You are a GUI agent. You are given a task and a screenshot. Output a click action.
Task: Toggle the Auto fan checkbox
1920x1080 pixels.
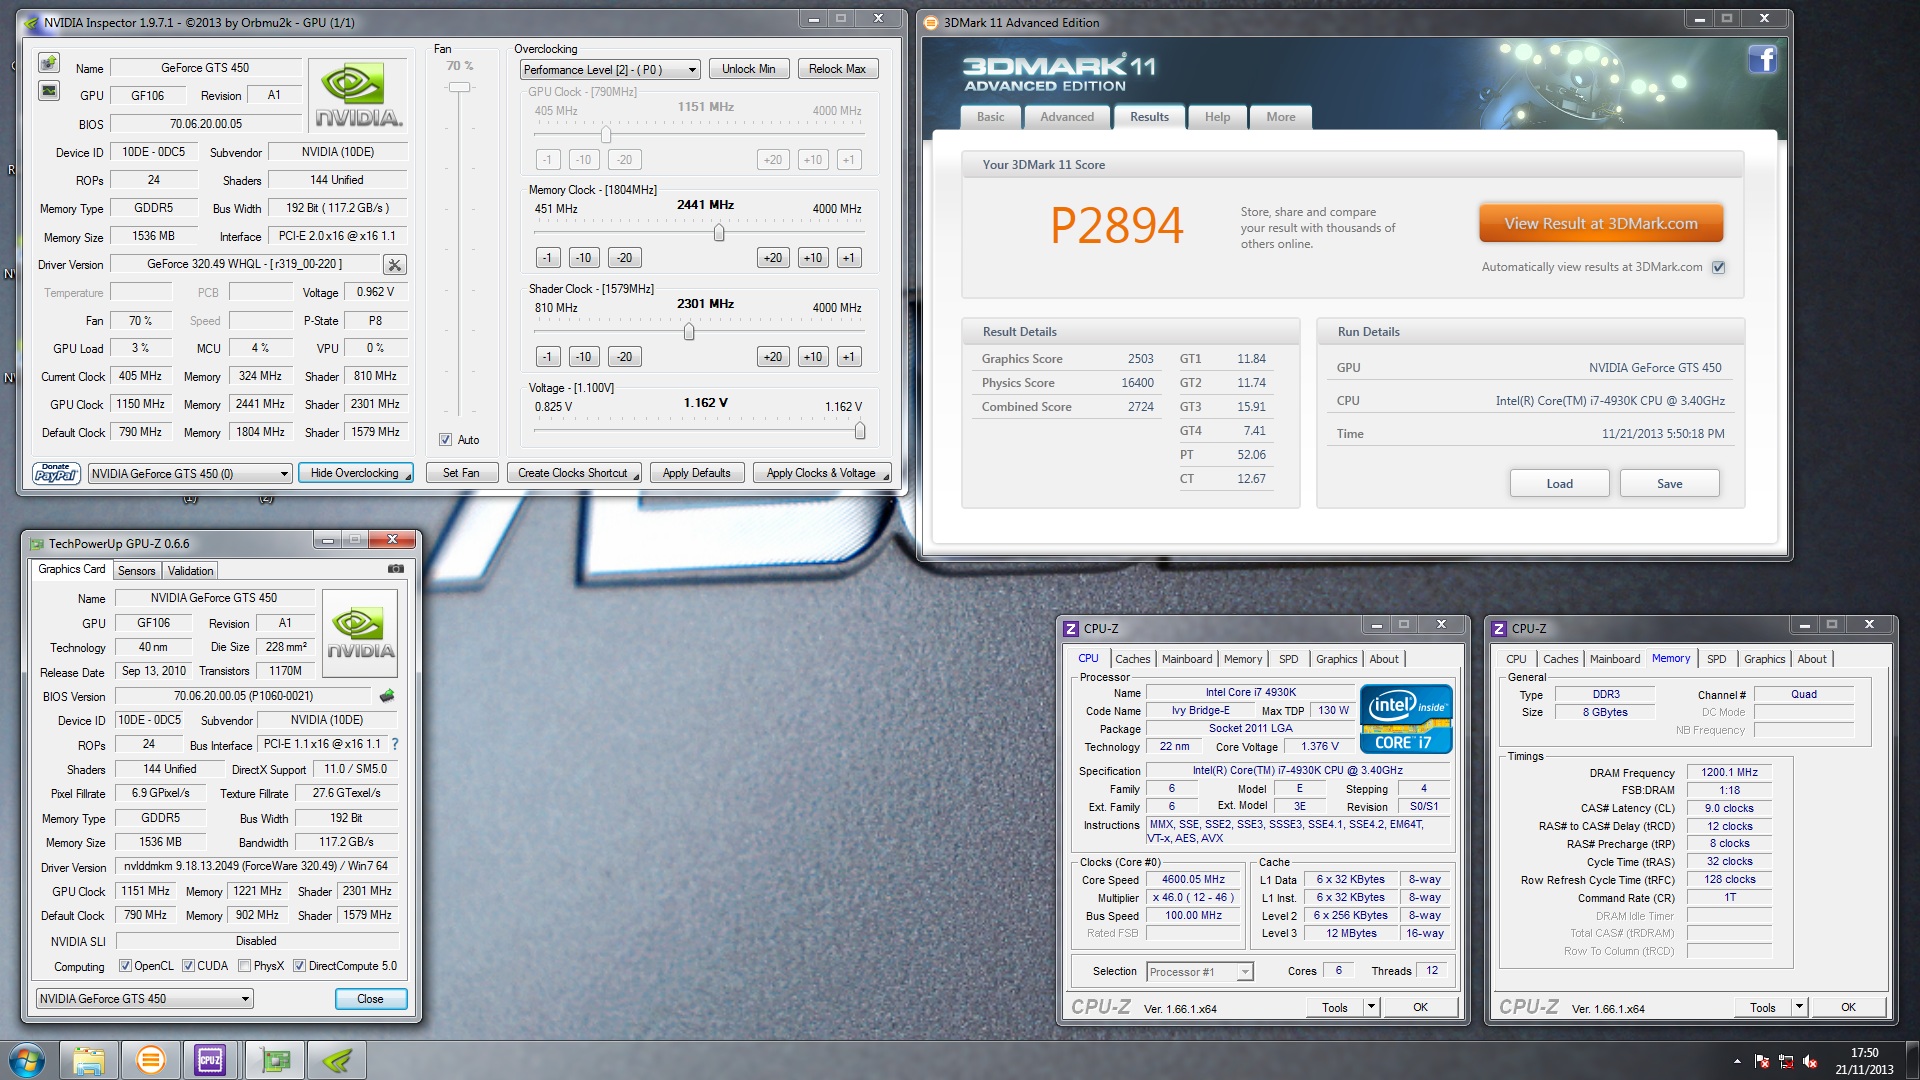point(445,440)
